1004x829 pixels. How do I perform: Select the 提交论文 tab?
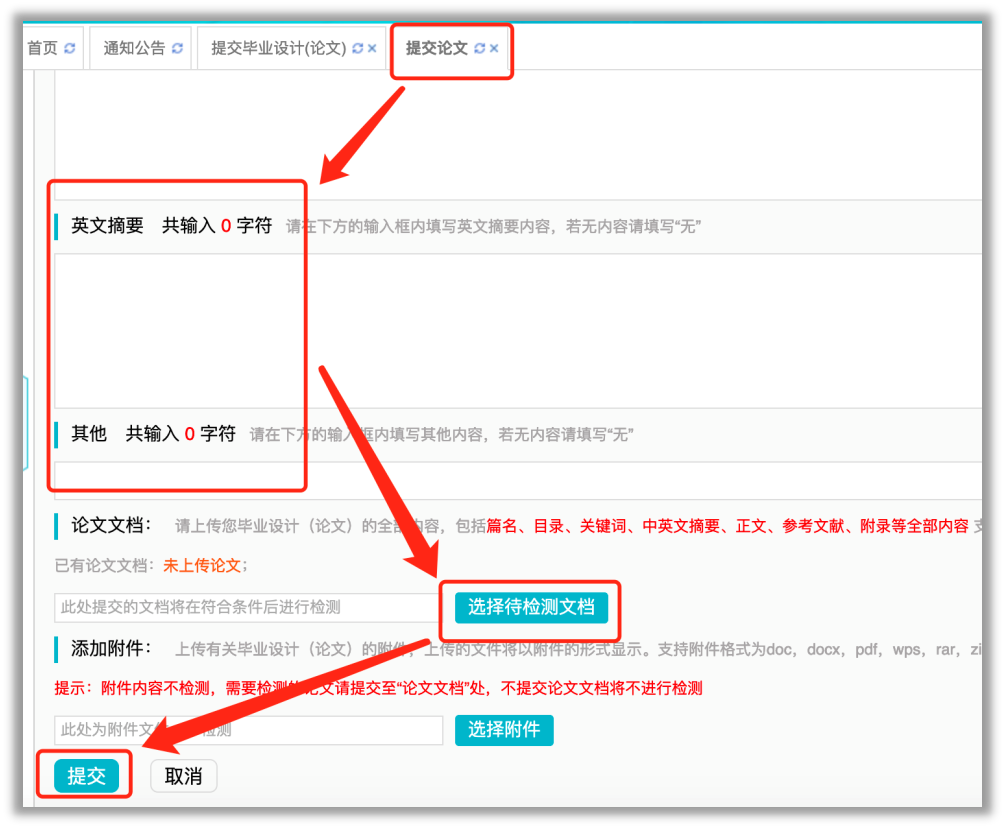coord(436,48)
